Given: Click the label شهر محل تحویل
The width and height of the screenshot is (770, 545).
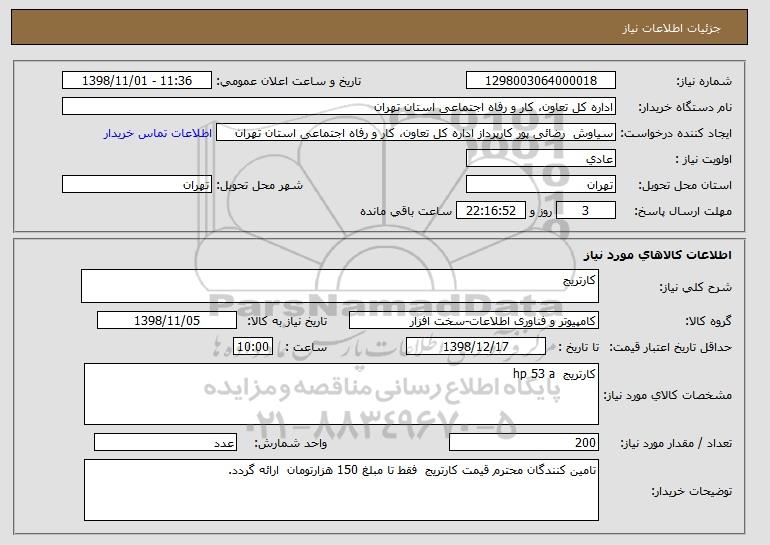Looking at the screenshot, I should (x=260, y=185).
